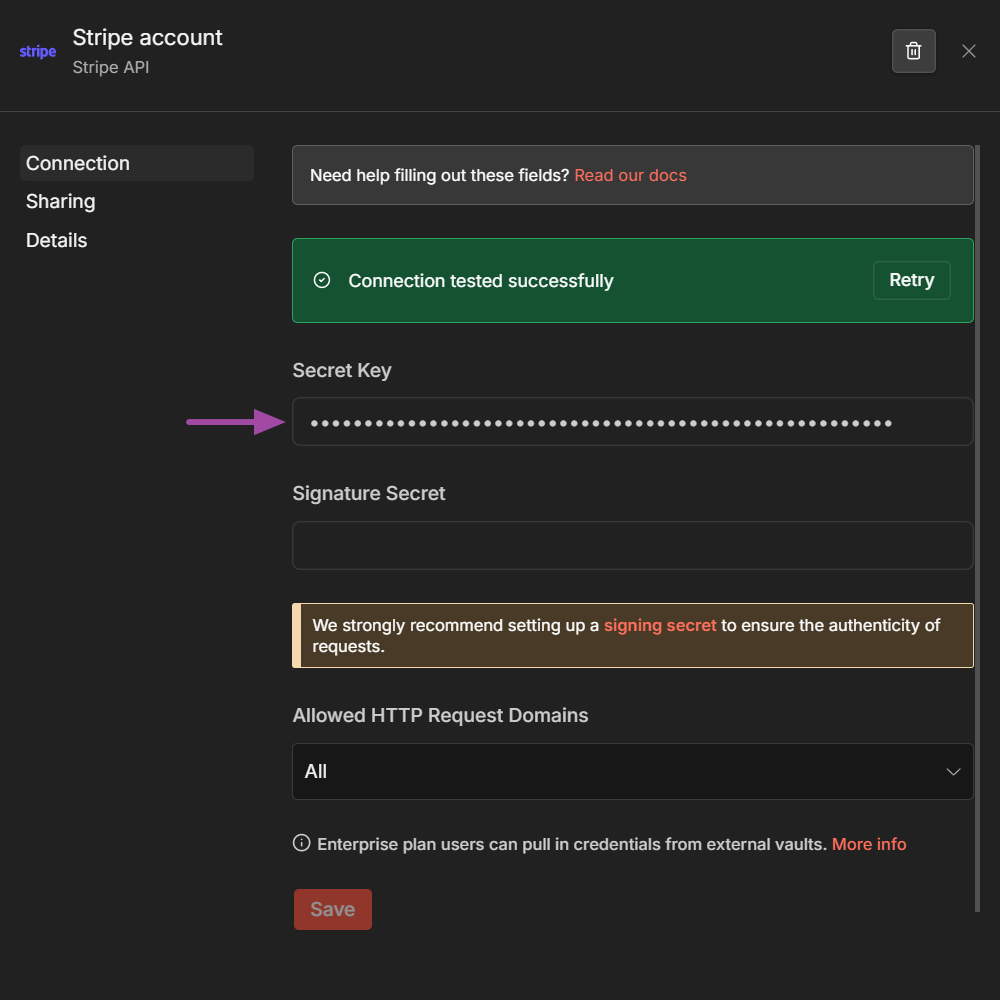
Task: Click the empty Signature Secret field
Action: (632, 545)
